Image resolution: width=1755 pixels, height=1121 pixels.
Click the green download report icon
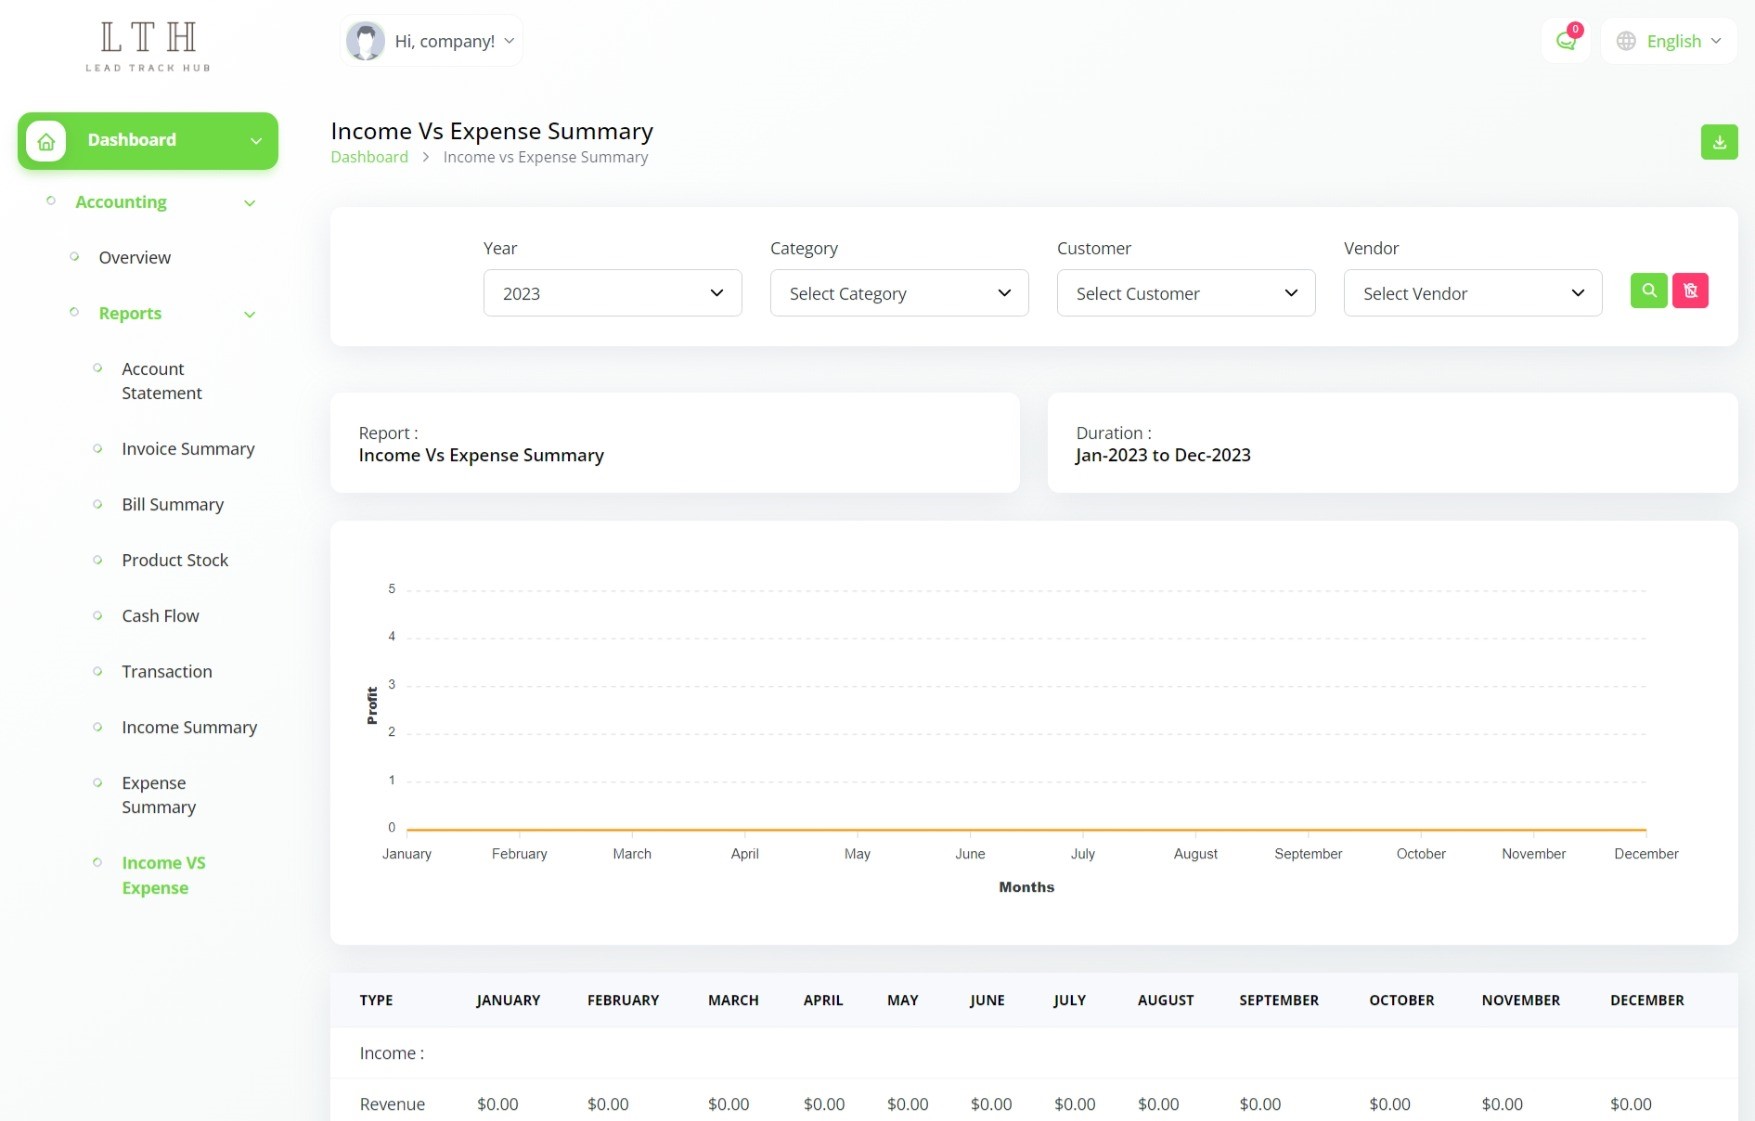1719,142
